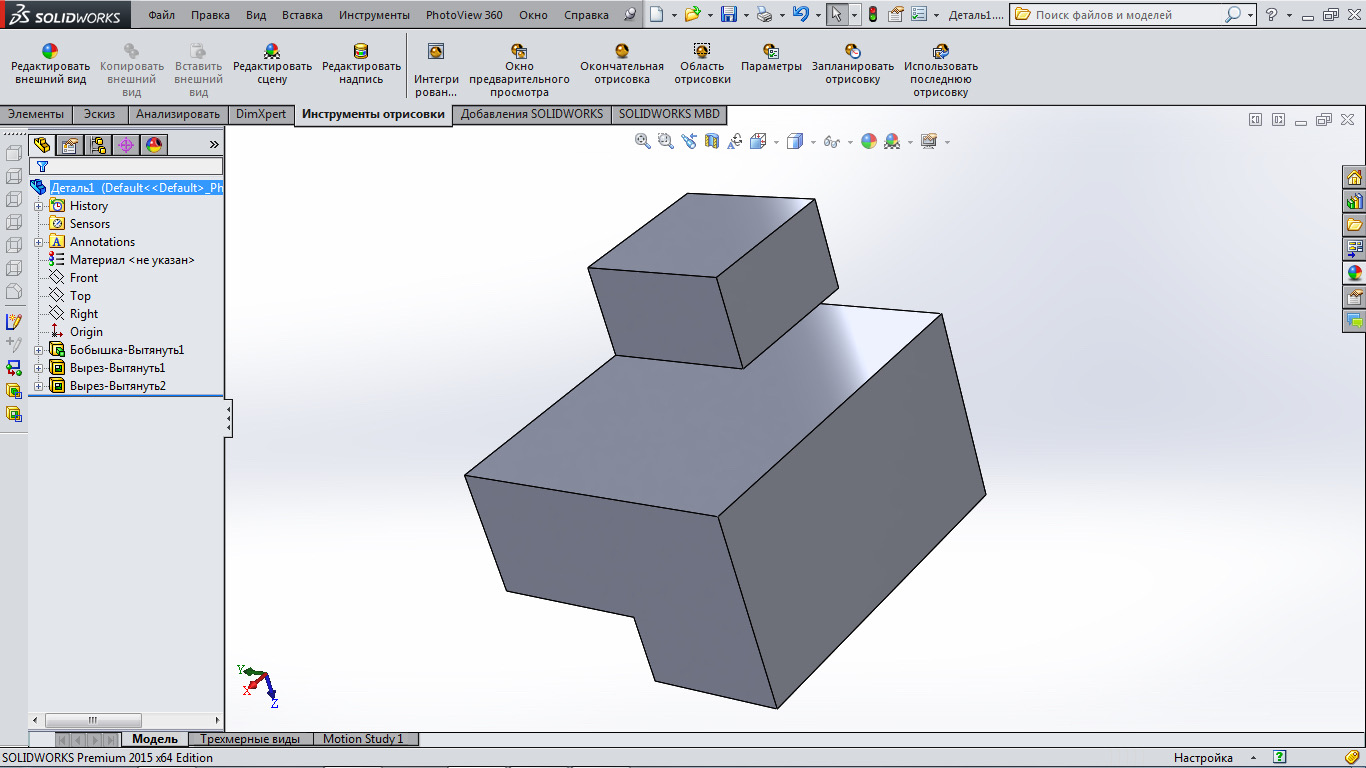The image size is (1366, 768).
Task: Start the final render (Окончательная отрисовка)
Action: [x=622, y=52]
